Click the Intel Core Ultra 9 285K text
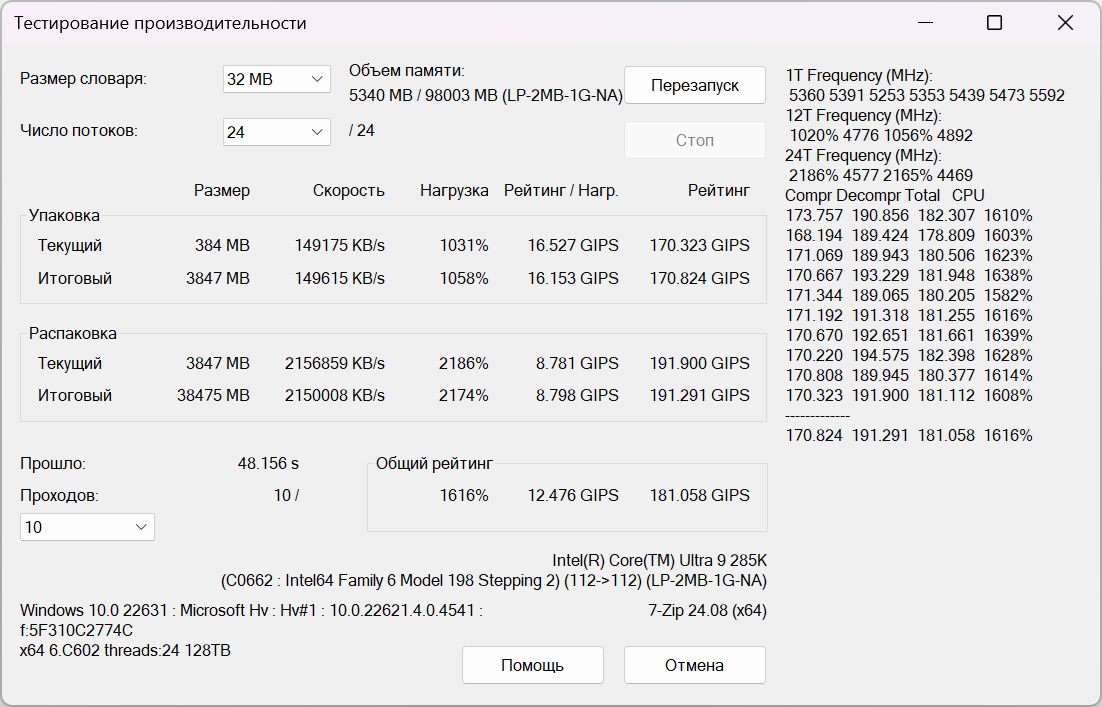 click(x=659, y=560)
